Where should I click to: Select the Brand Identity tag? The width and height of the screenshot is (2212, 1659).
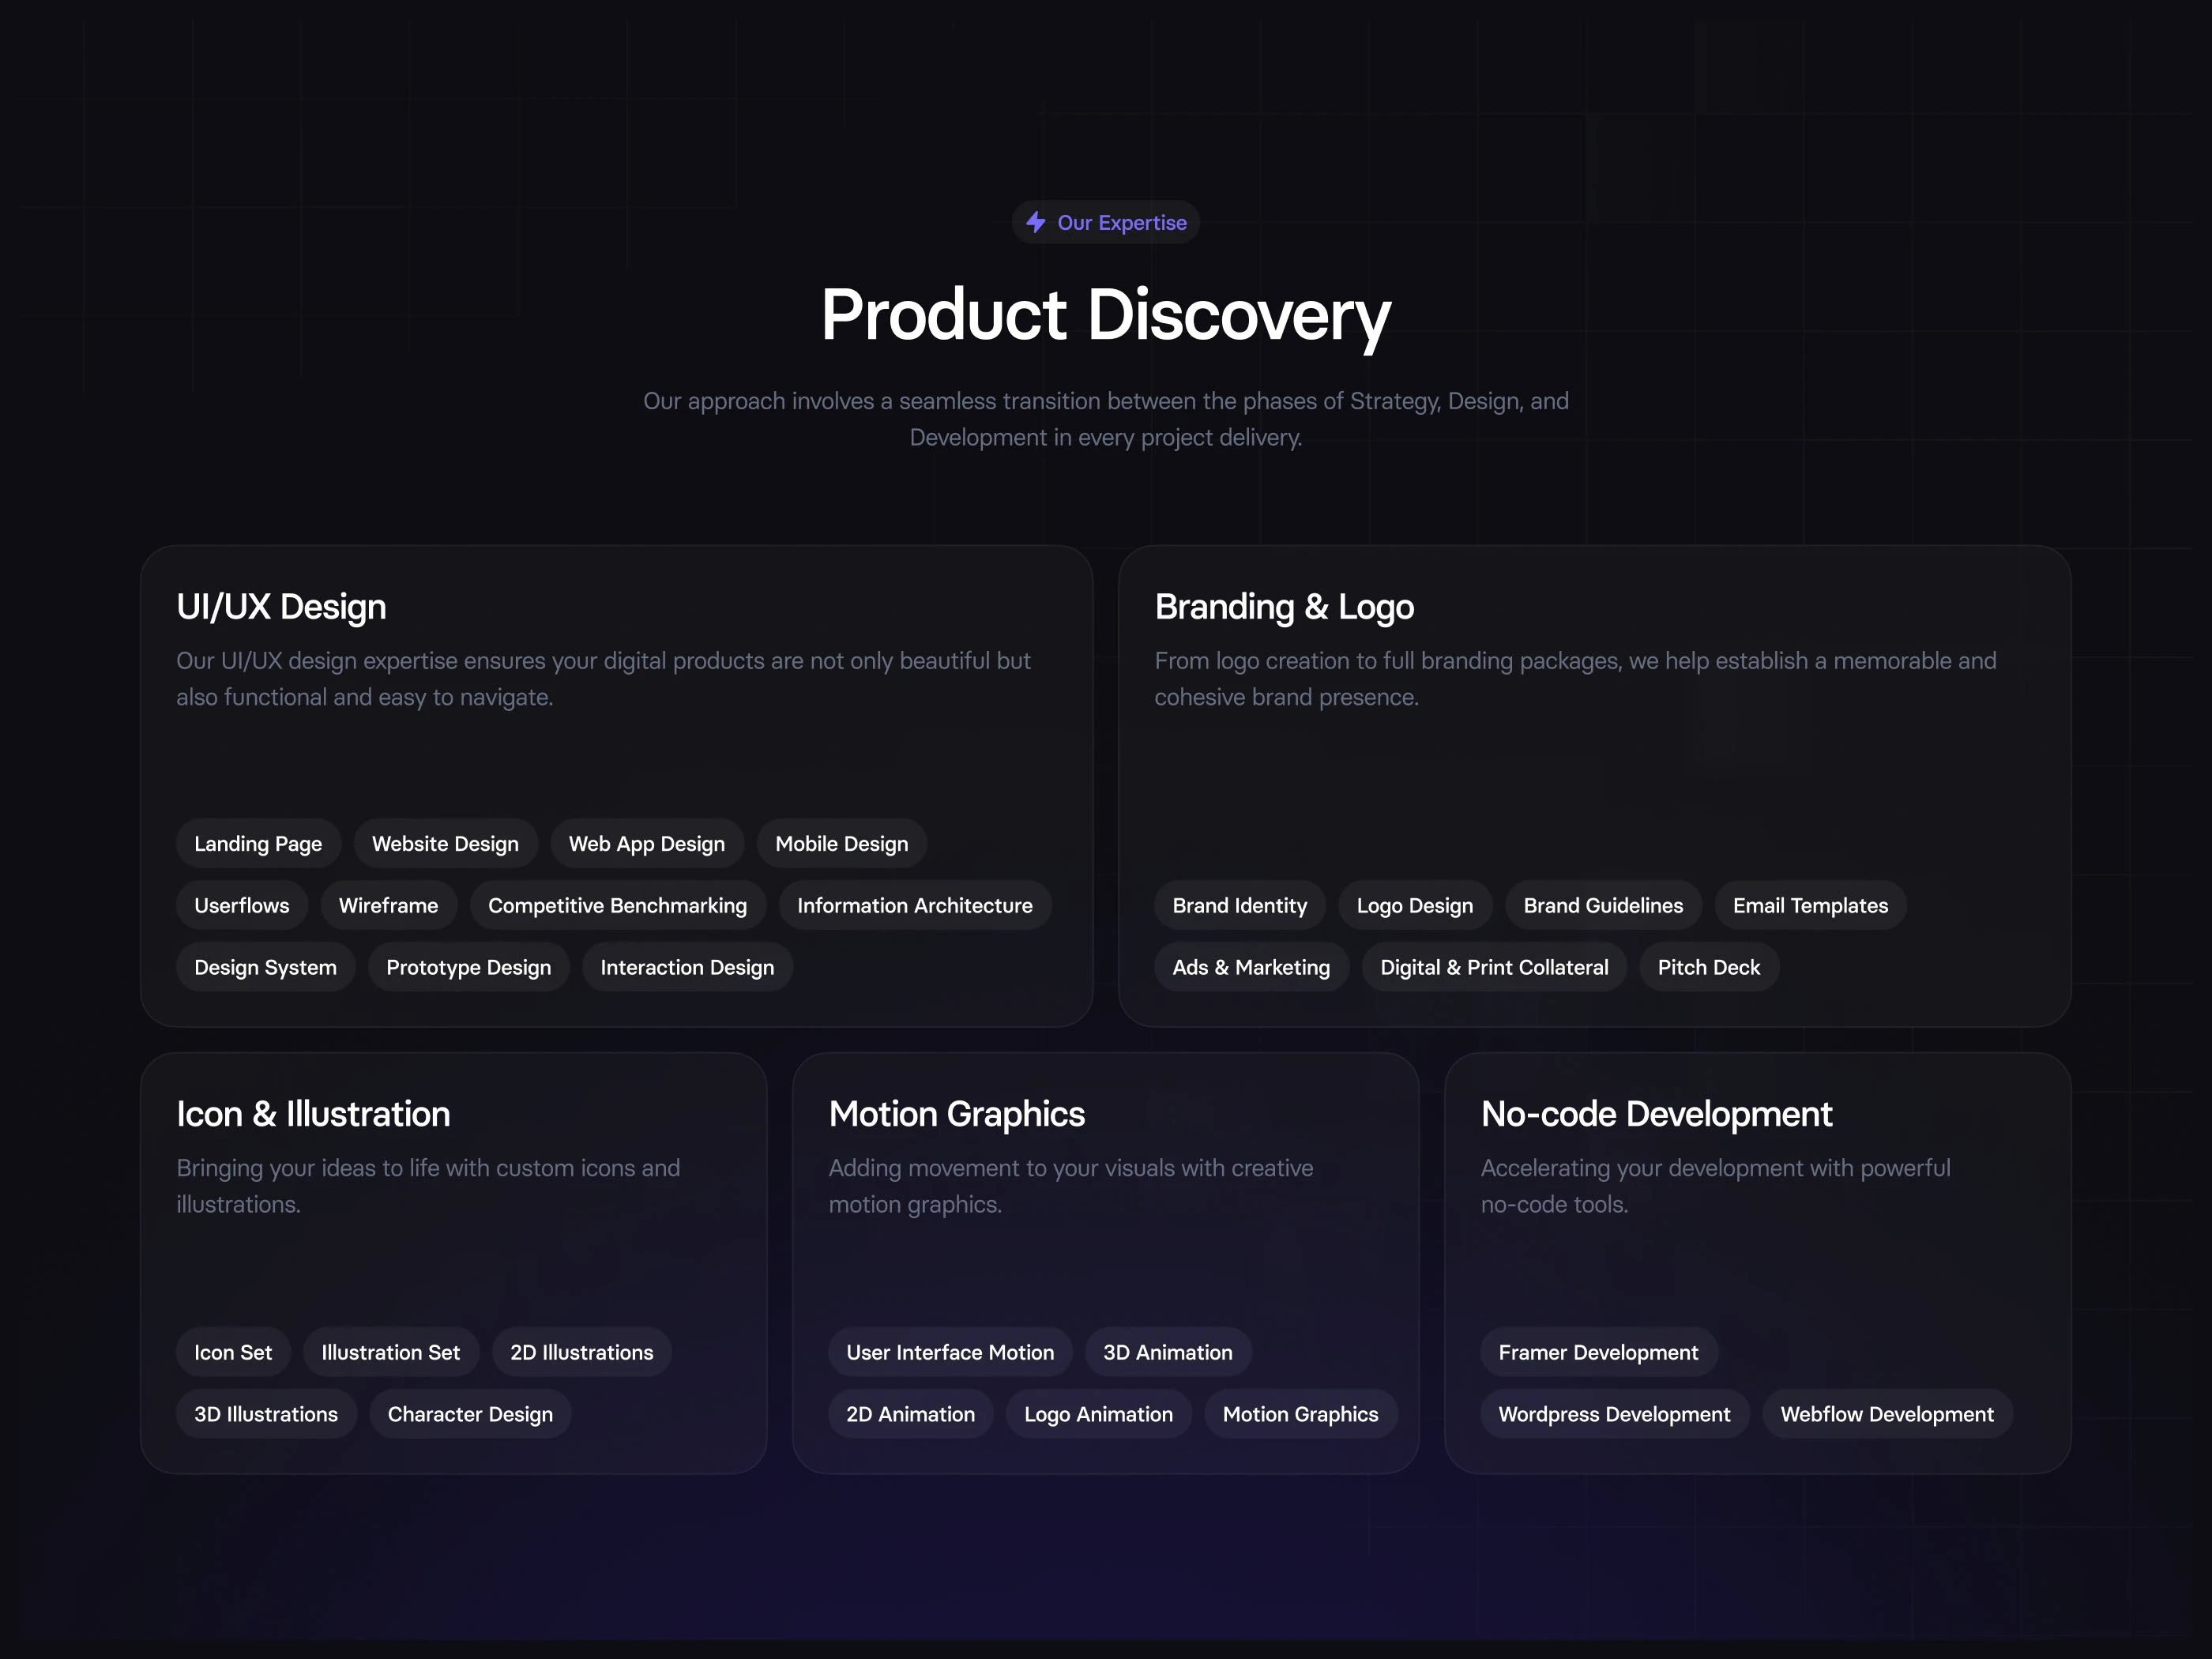(x=1239, y=905)
